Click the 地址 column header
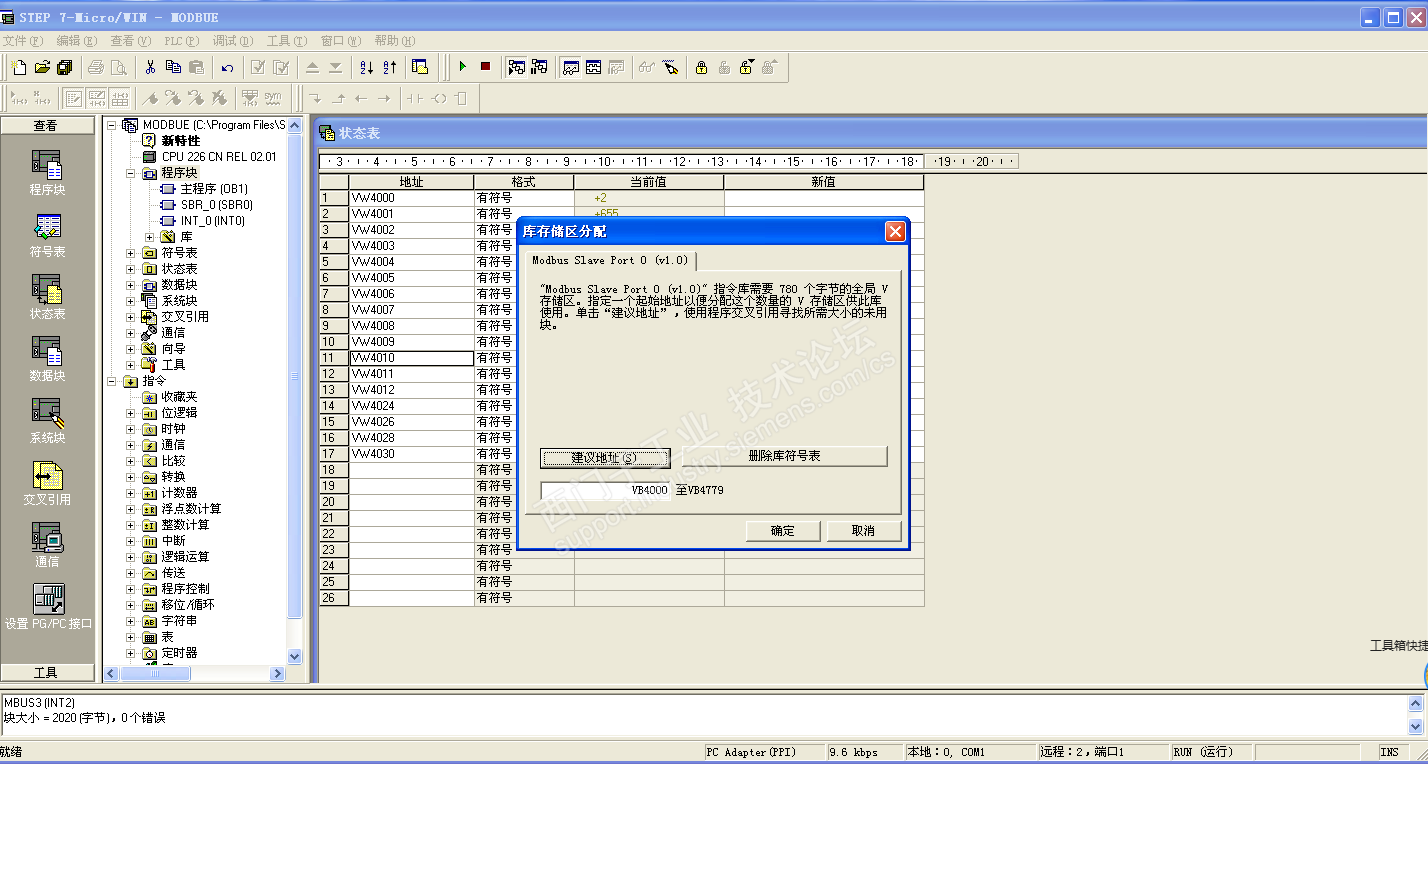1428x873 pixels. [411, 182]
